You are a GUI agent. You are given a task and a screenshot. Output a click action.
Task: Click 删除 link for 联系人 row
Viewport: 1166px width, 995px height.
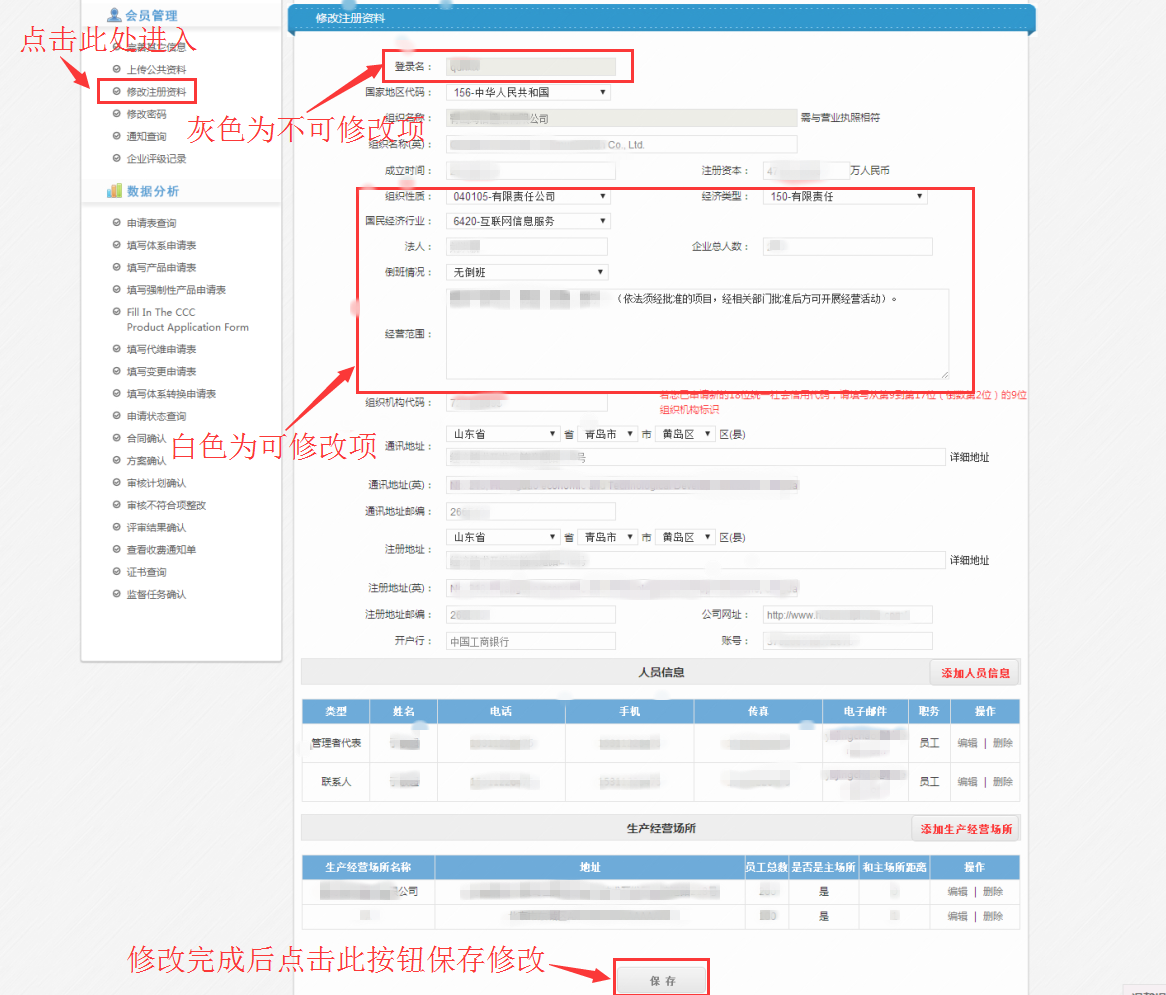click(1003, 782)
